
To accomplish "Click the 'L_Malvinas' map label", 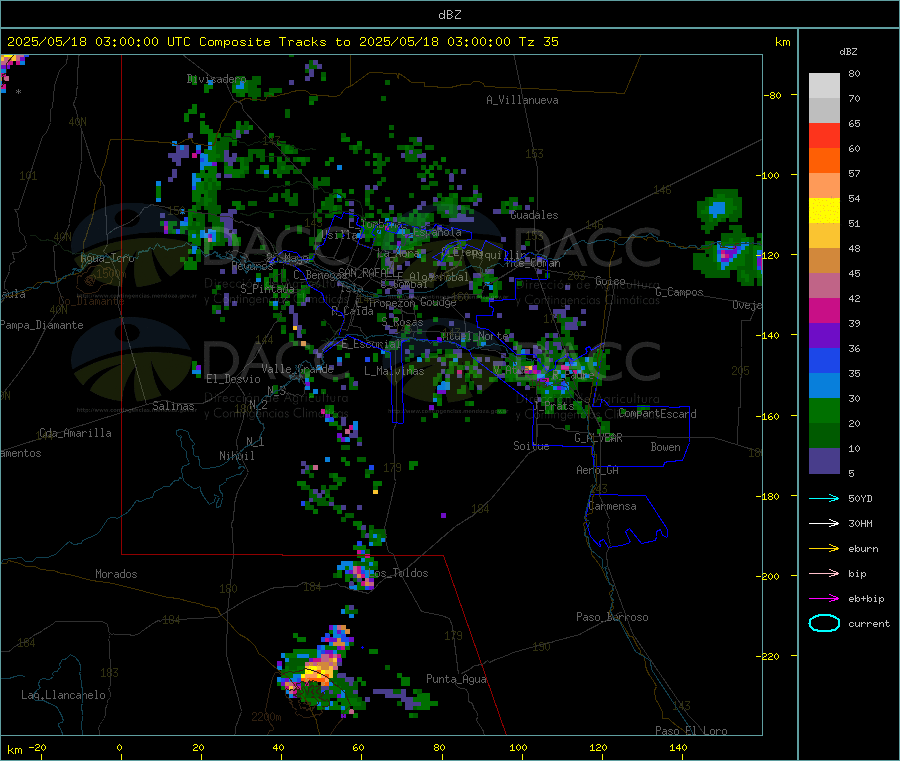I will tap(394, 371).
